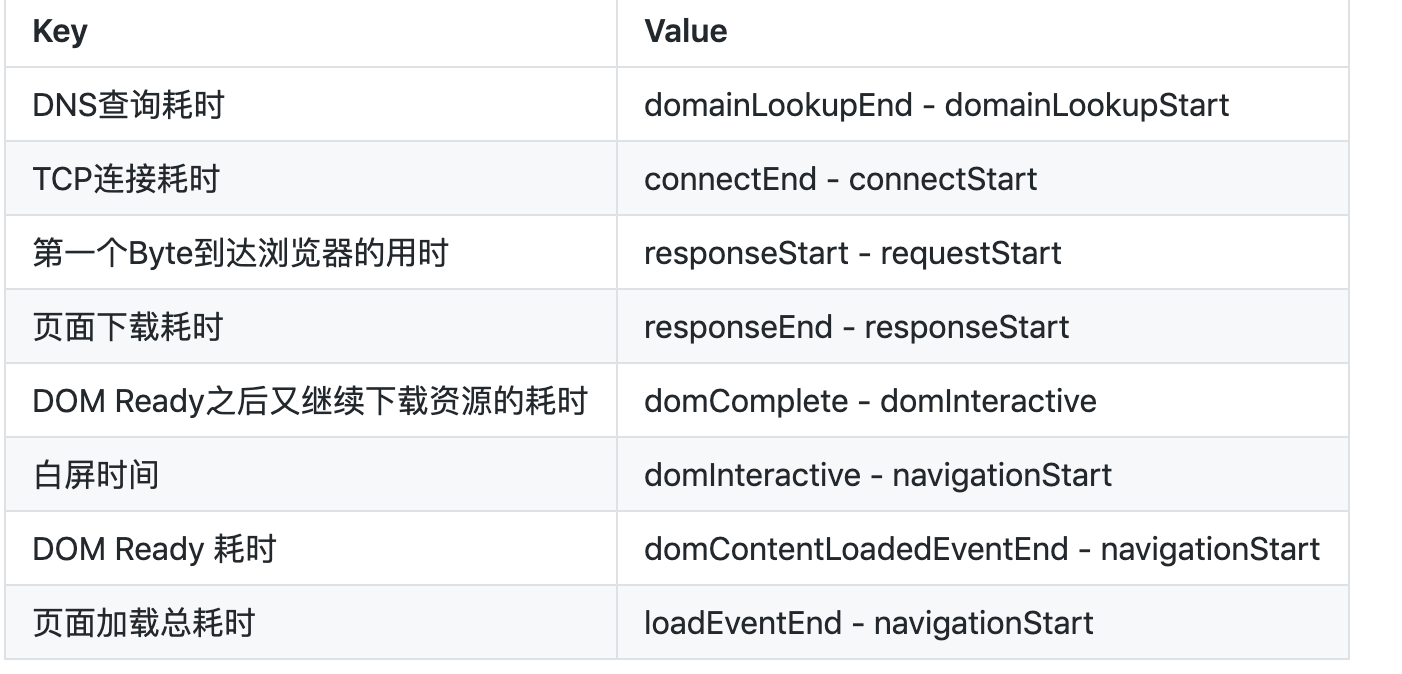This screenshot has height=674, width=1402.
Task: Click the Value column header
Action: [x=982, y=31]
